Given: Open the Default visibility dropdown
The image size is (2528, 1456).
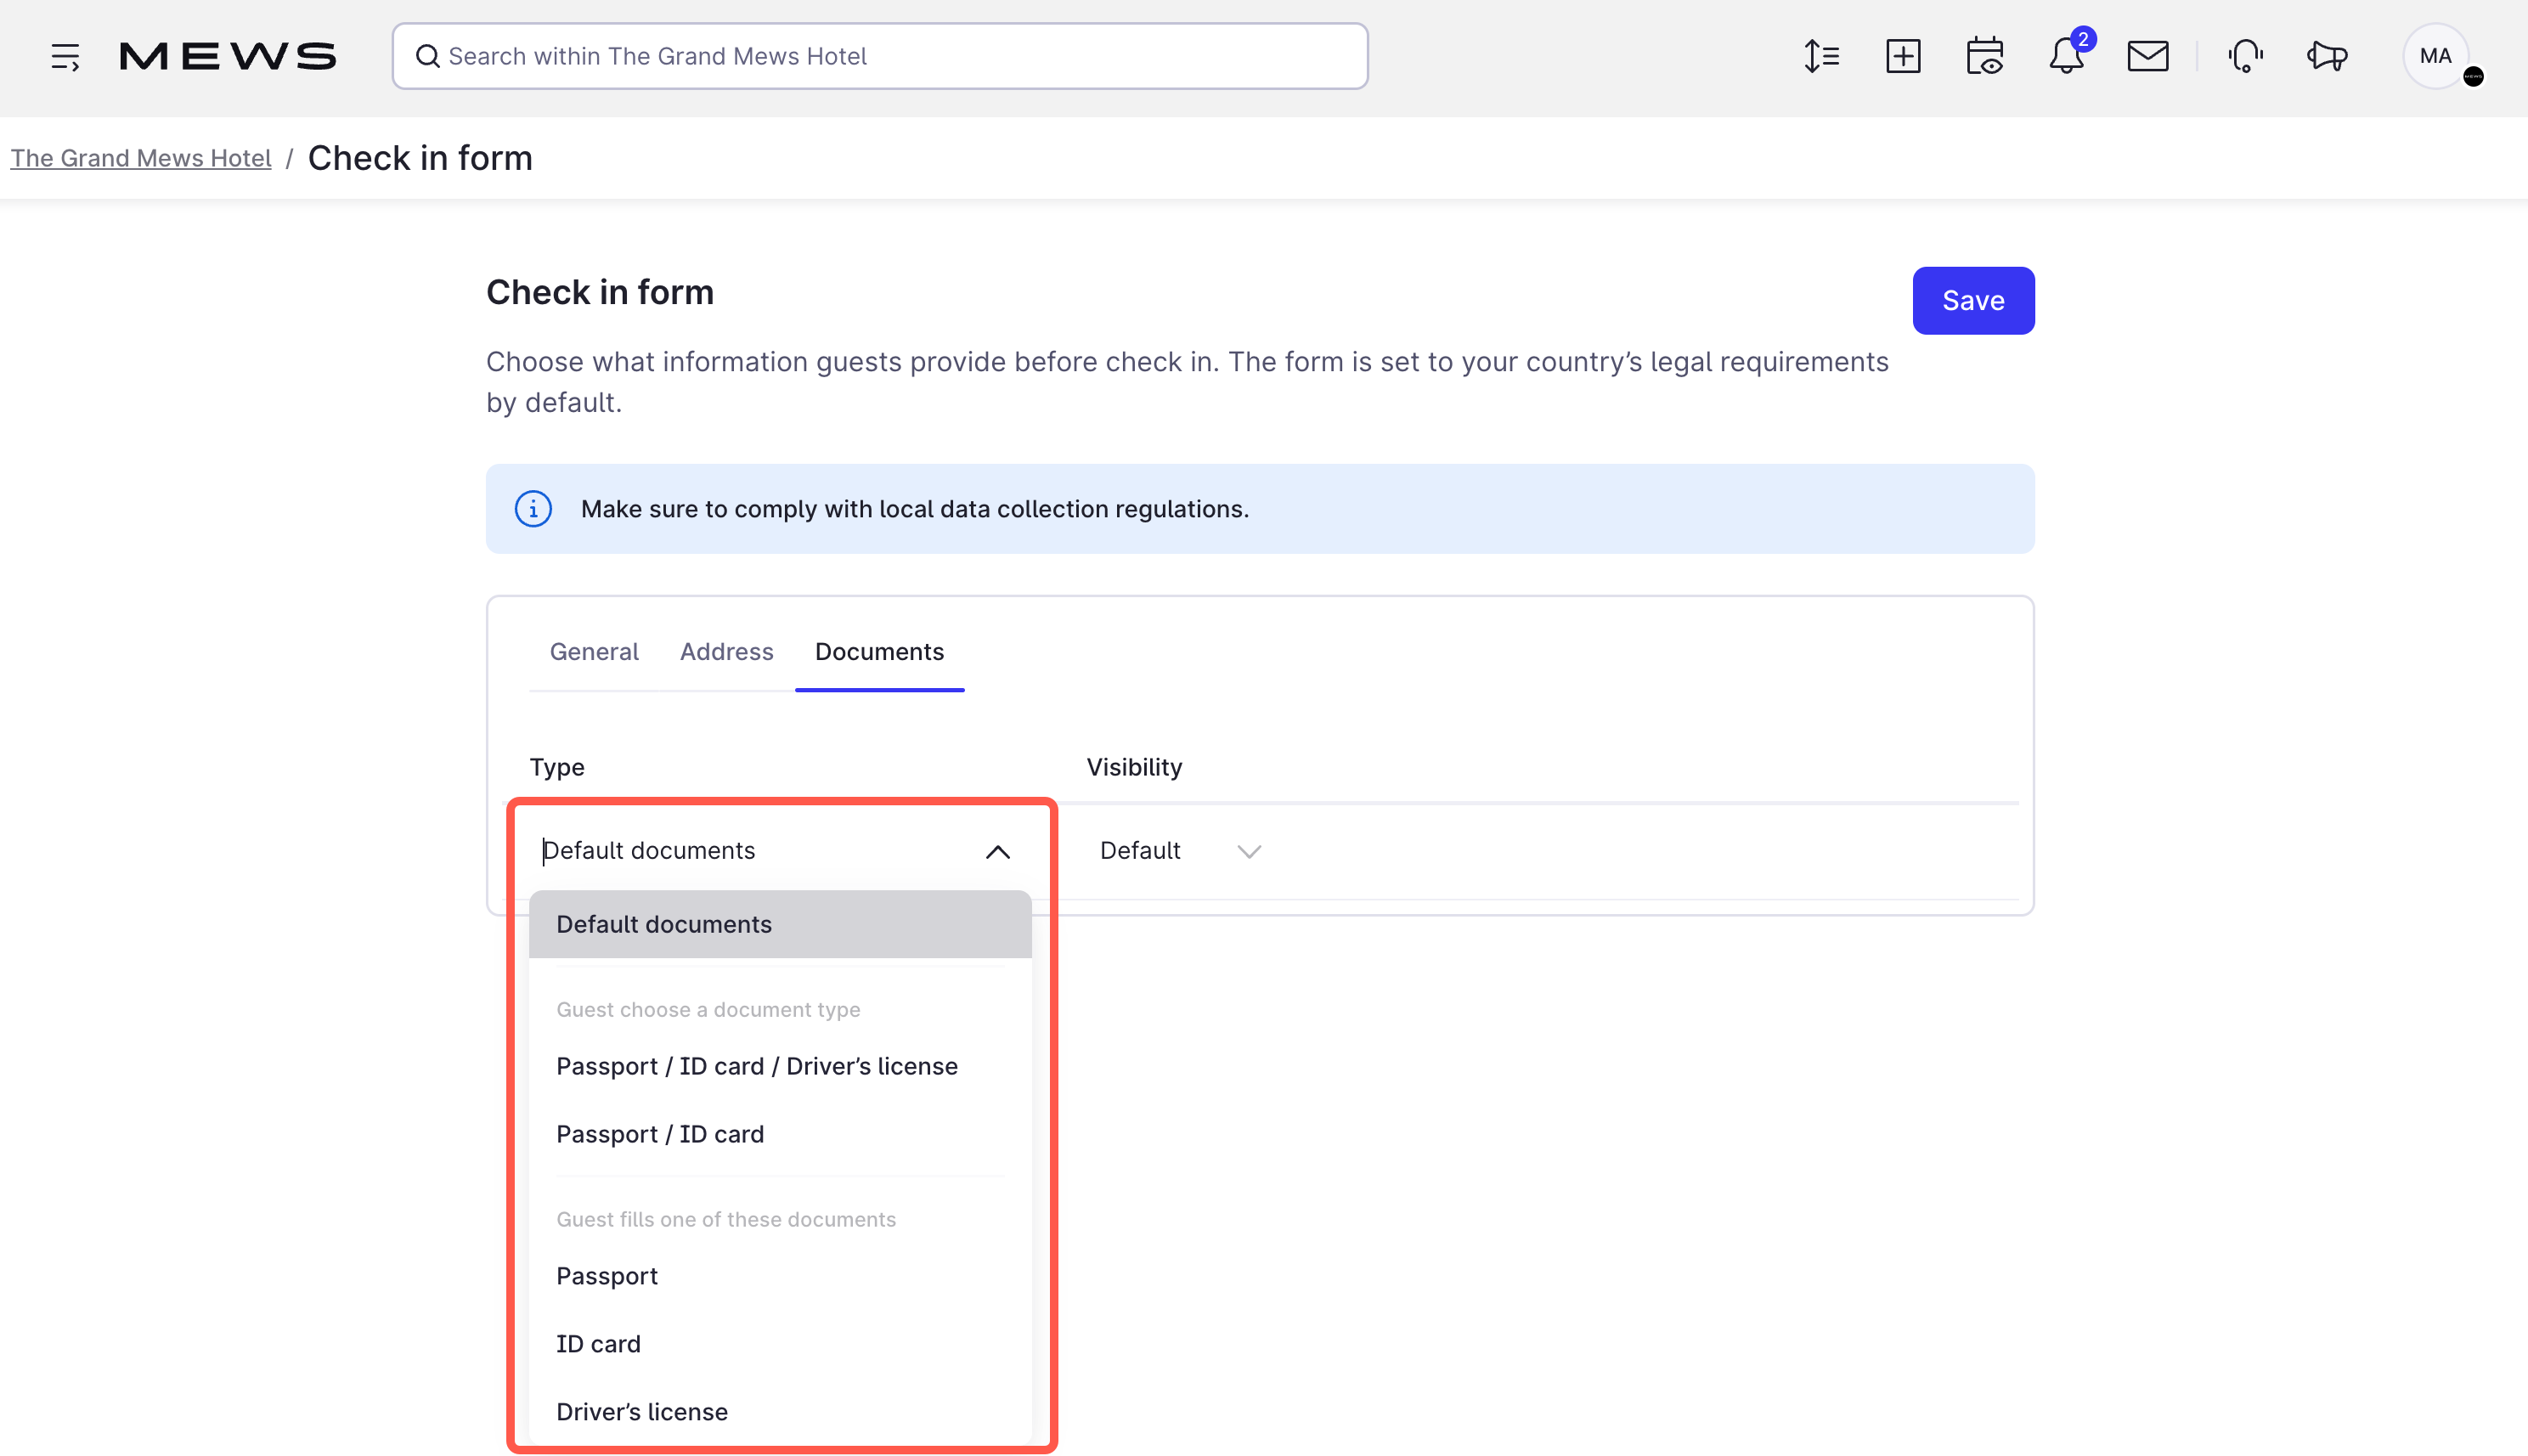Looking at the screenshot, I should click(1179, 851).
